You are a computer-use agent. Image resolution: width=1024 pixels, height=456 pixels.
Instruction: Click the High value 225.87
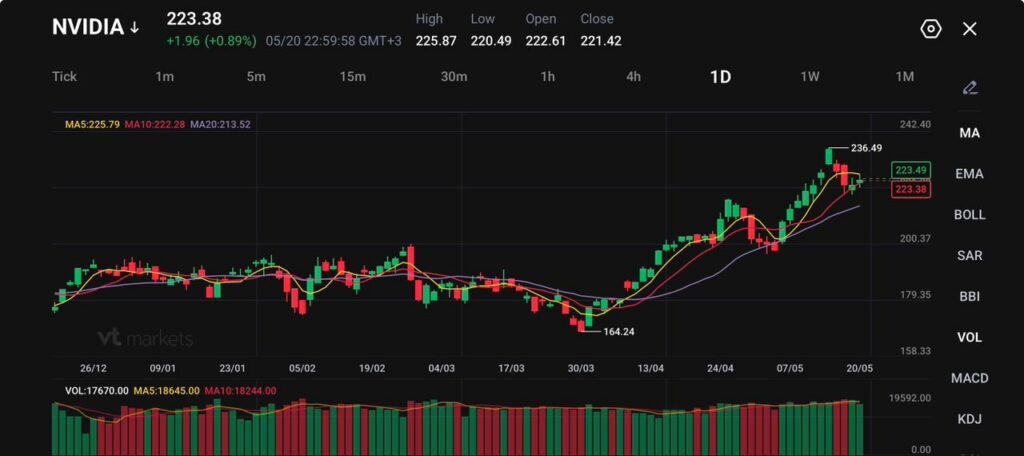436,41
